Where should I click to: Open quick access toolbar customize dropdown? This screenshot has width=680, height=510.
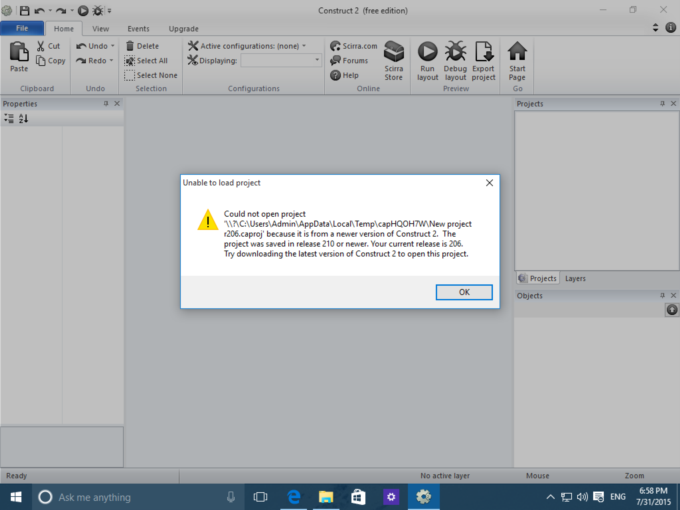coord(109,11)
